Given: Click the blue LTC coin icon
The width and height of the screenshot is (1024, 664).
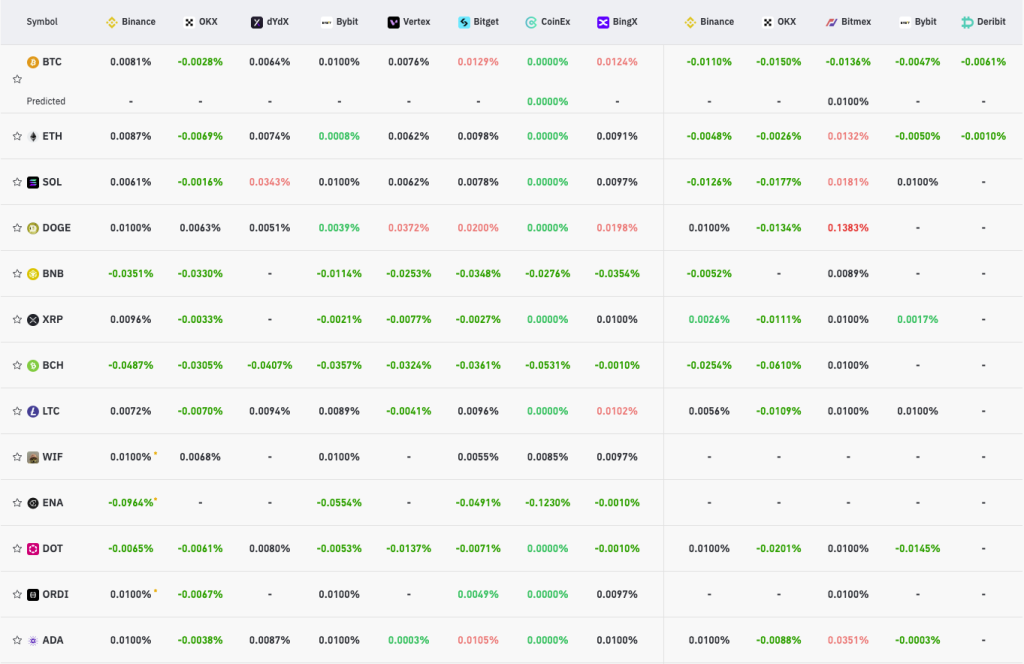Looking at the screenshot, I should pyautogui.click(x=33, y=411).
